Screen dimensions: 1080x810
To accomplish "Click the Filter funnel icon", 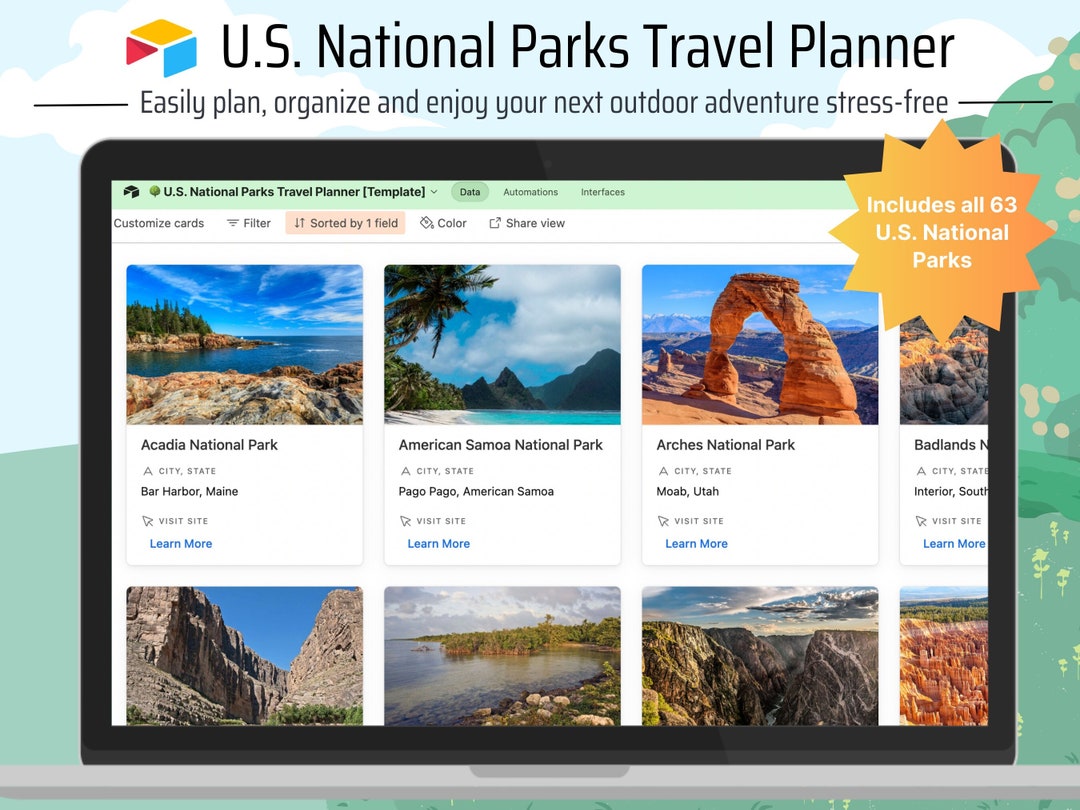I will [x=231, y=223].
